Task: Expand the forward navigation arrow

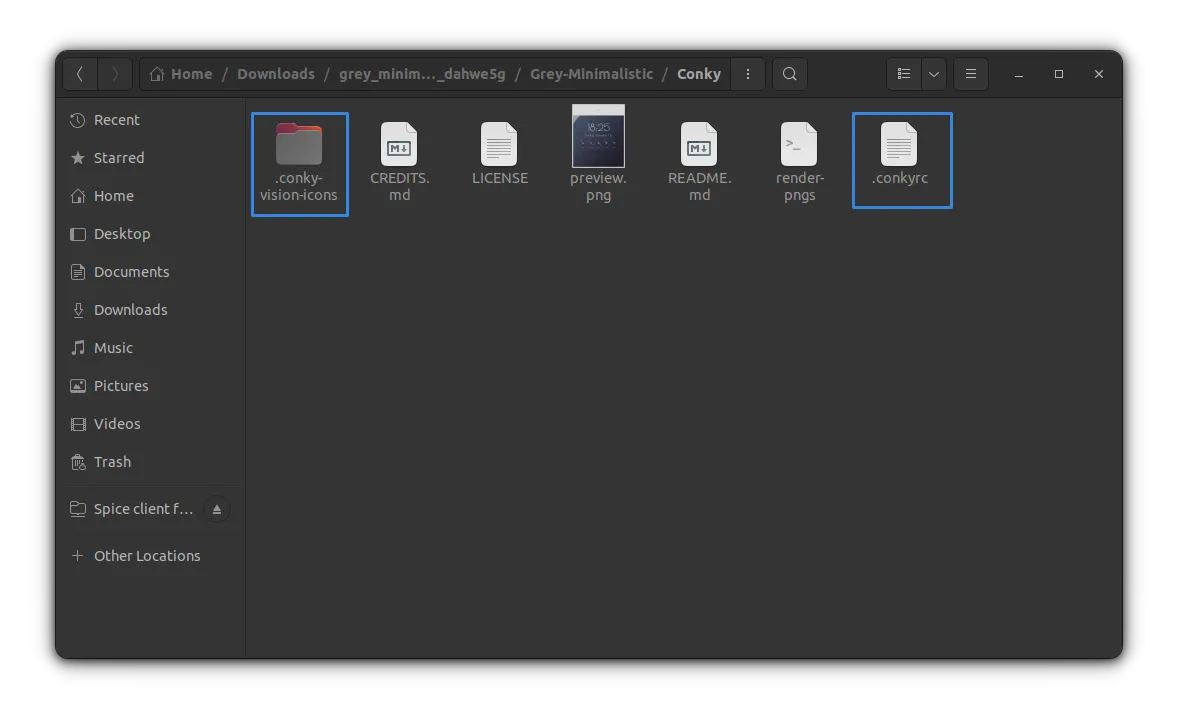Action: [x=114, y=73]
